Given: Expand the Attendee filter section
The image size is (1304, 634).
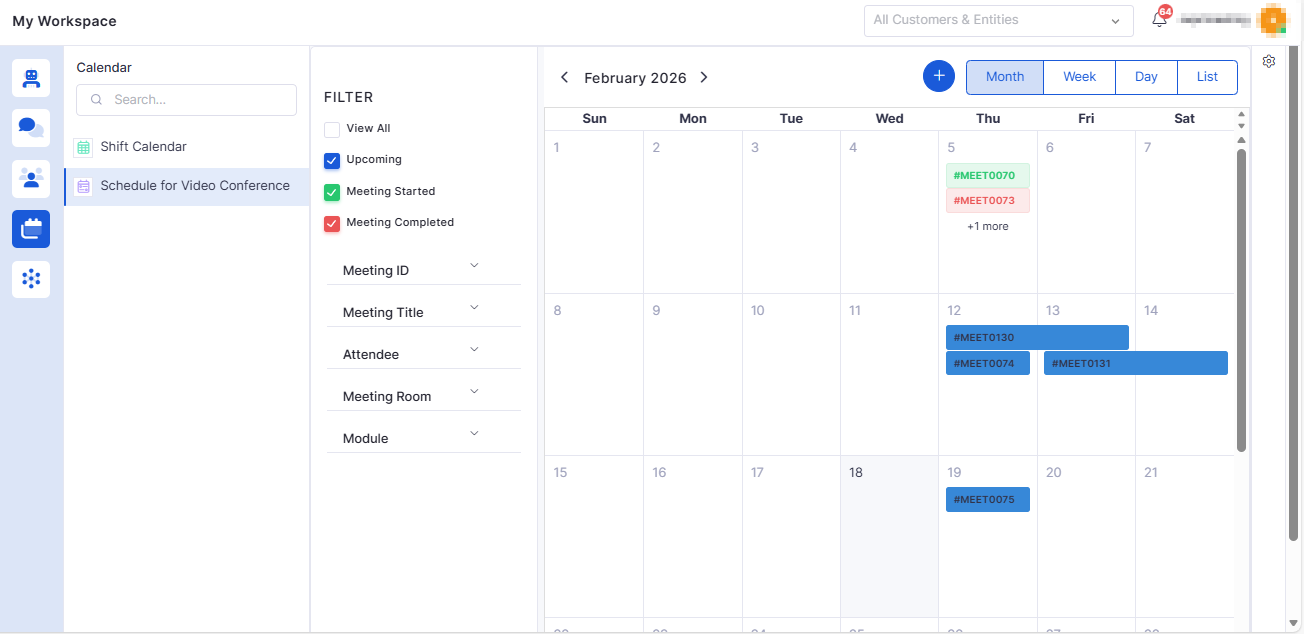Looking at the screenshot, I should [x=423, y=354].
